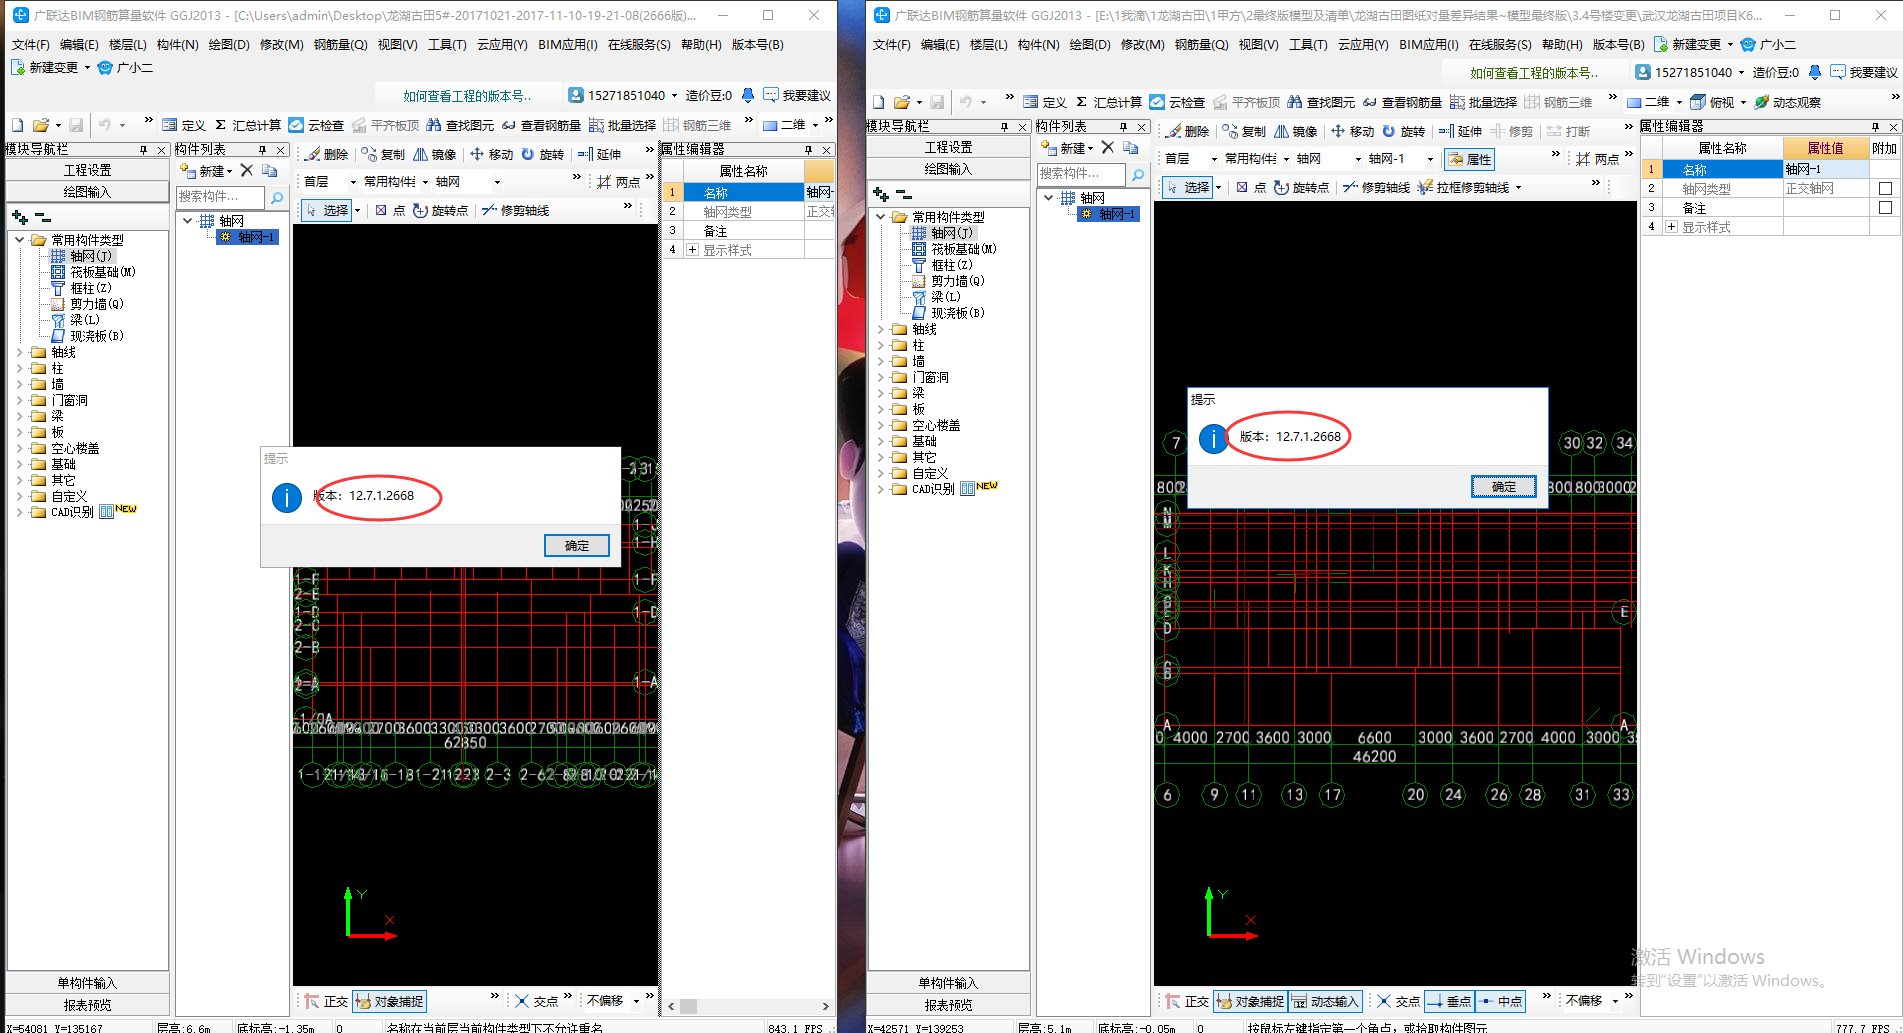Select 复制 tool in left window
This screenshot has width=1903, height=1033.
383,154
